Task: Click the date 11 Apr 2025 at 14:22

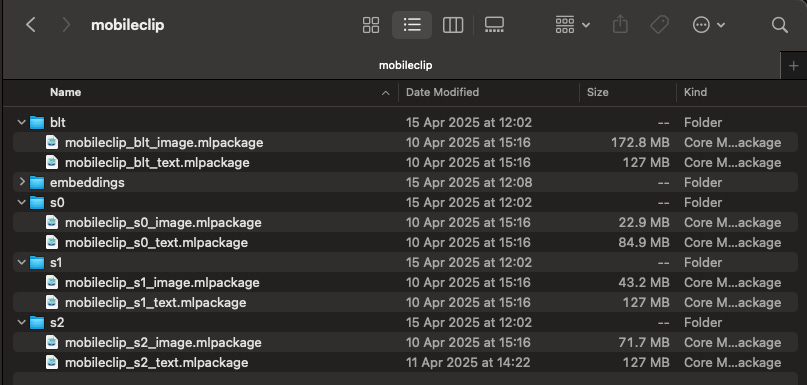Action: coord(468,362)
